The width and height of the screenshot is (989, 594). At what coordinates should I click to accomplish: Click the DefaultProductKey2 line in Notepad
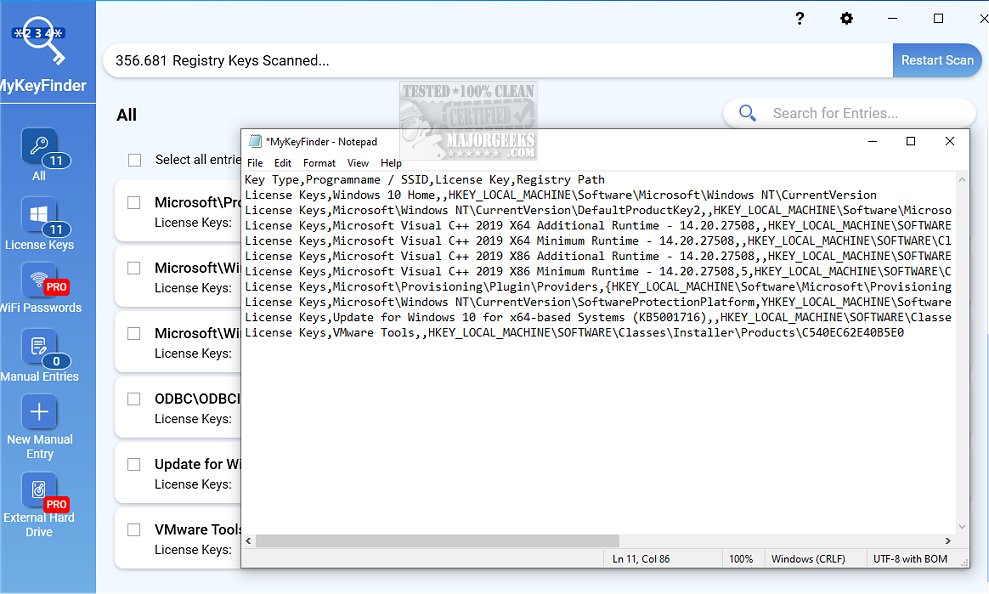[x=598, y=211]
